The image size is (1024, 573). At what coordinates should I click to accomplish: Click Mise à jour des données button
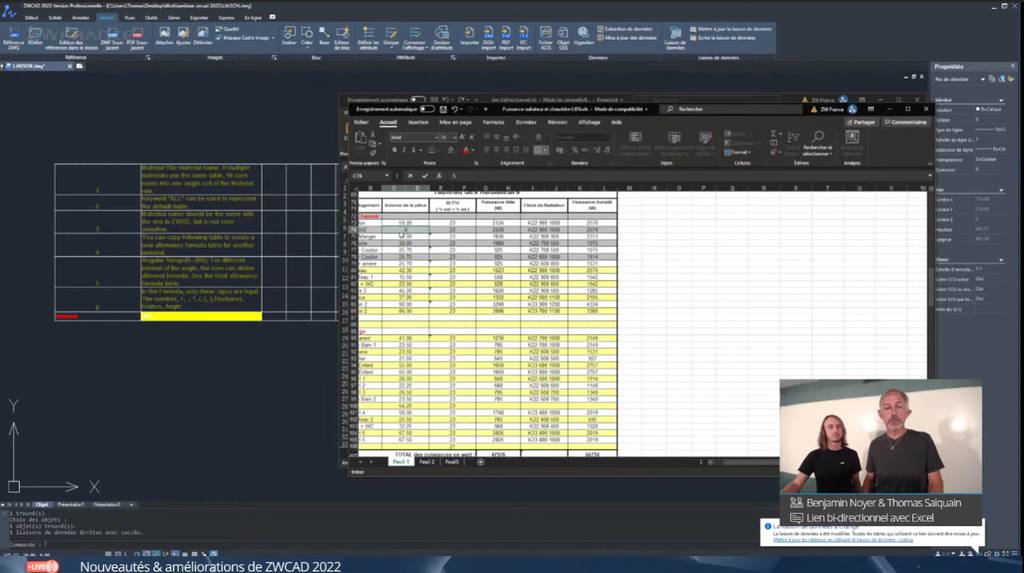pyautogui.click(x=626, y=38)
